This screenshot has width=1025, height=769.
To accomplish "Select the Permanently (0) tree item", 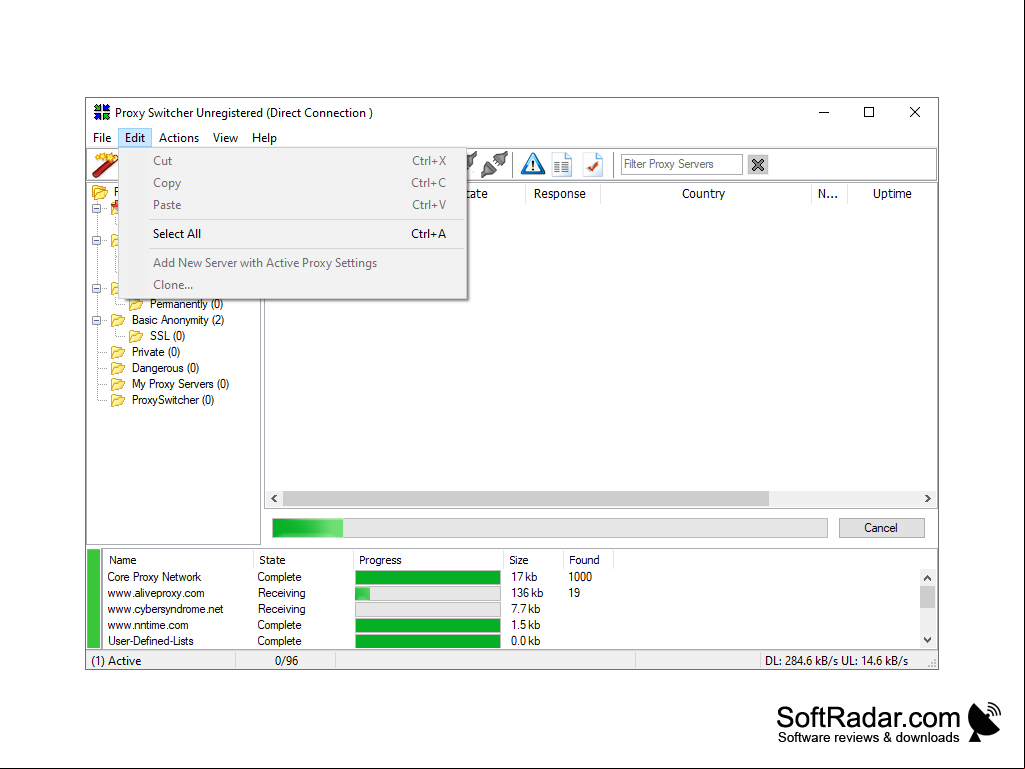I will [186, 304].
